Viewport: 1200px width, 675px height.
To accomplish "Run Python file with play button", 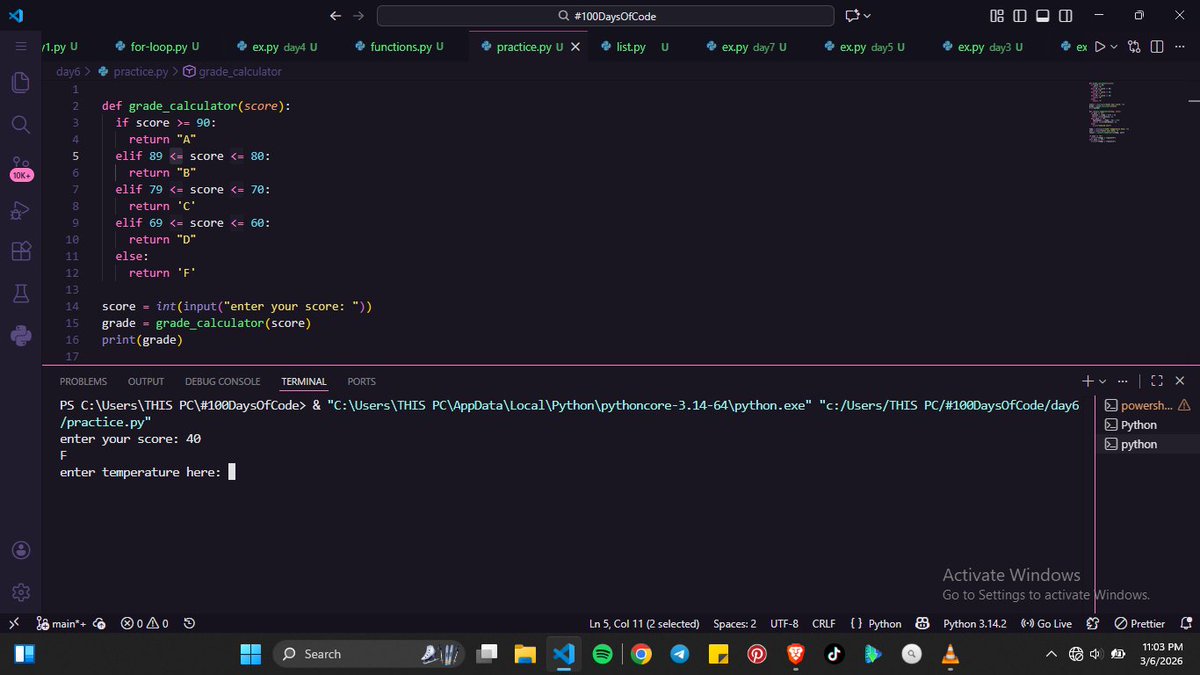I will (x=1100, y=47).
